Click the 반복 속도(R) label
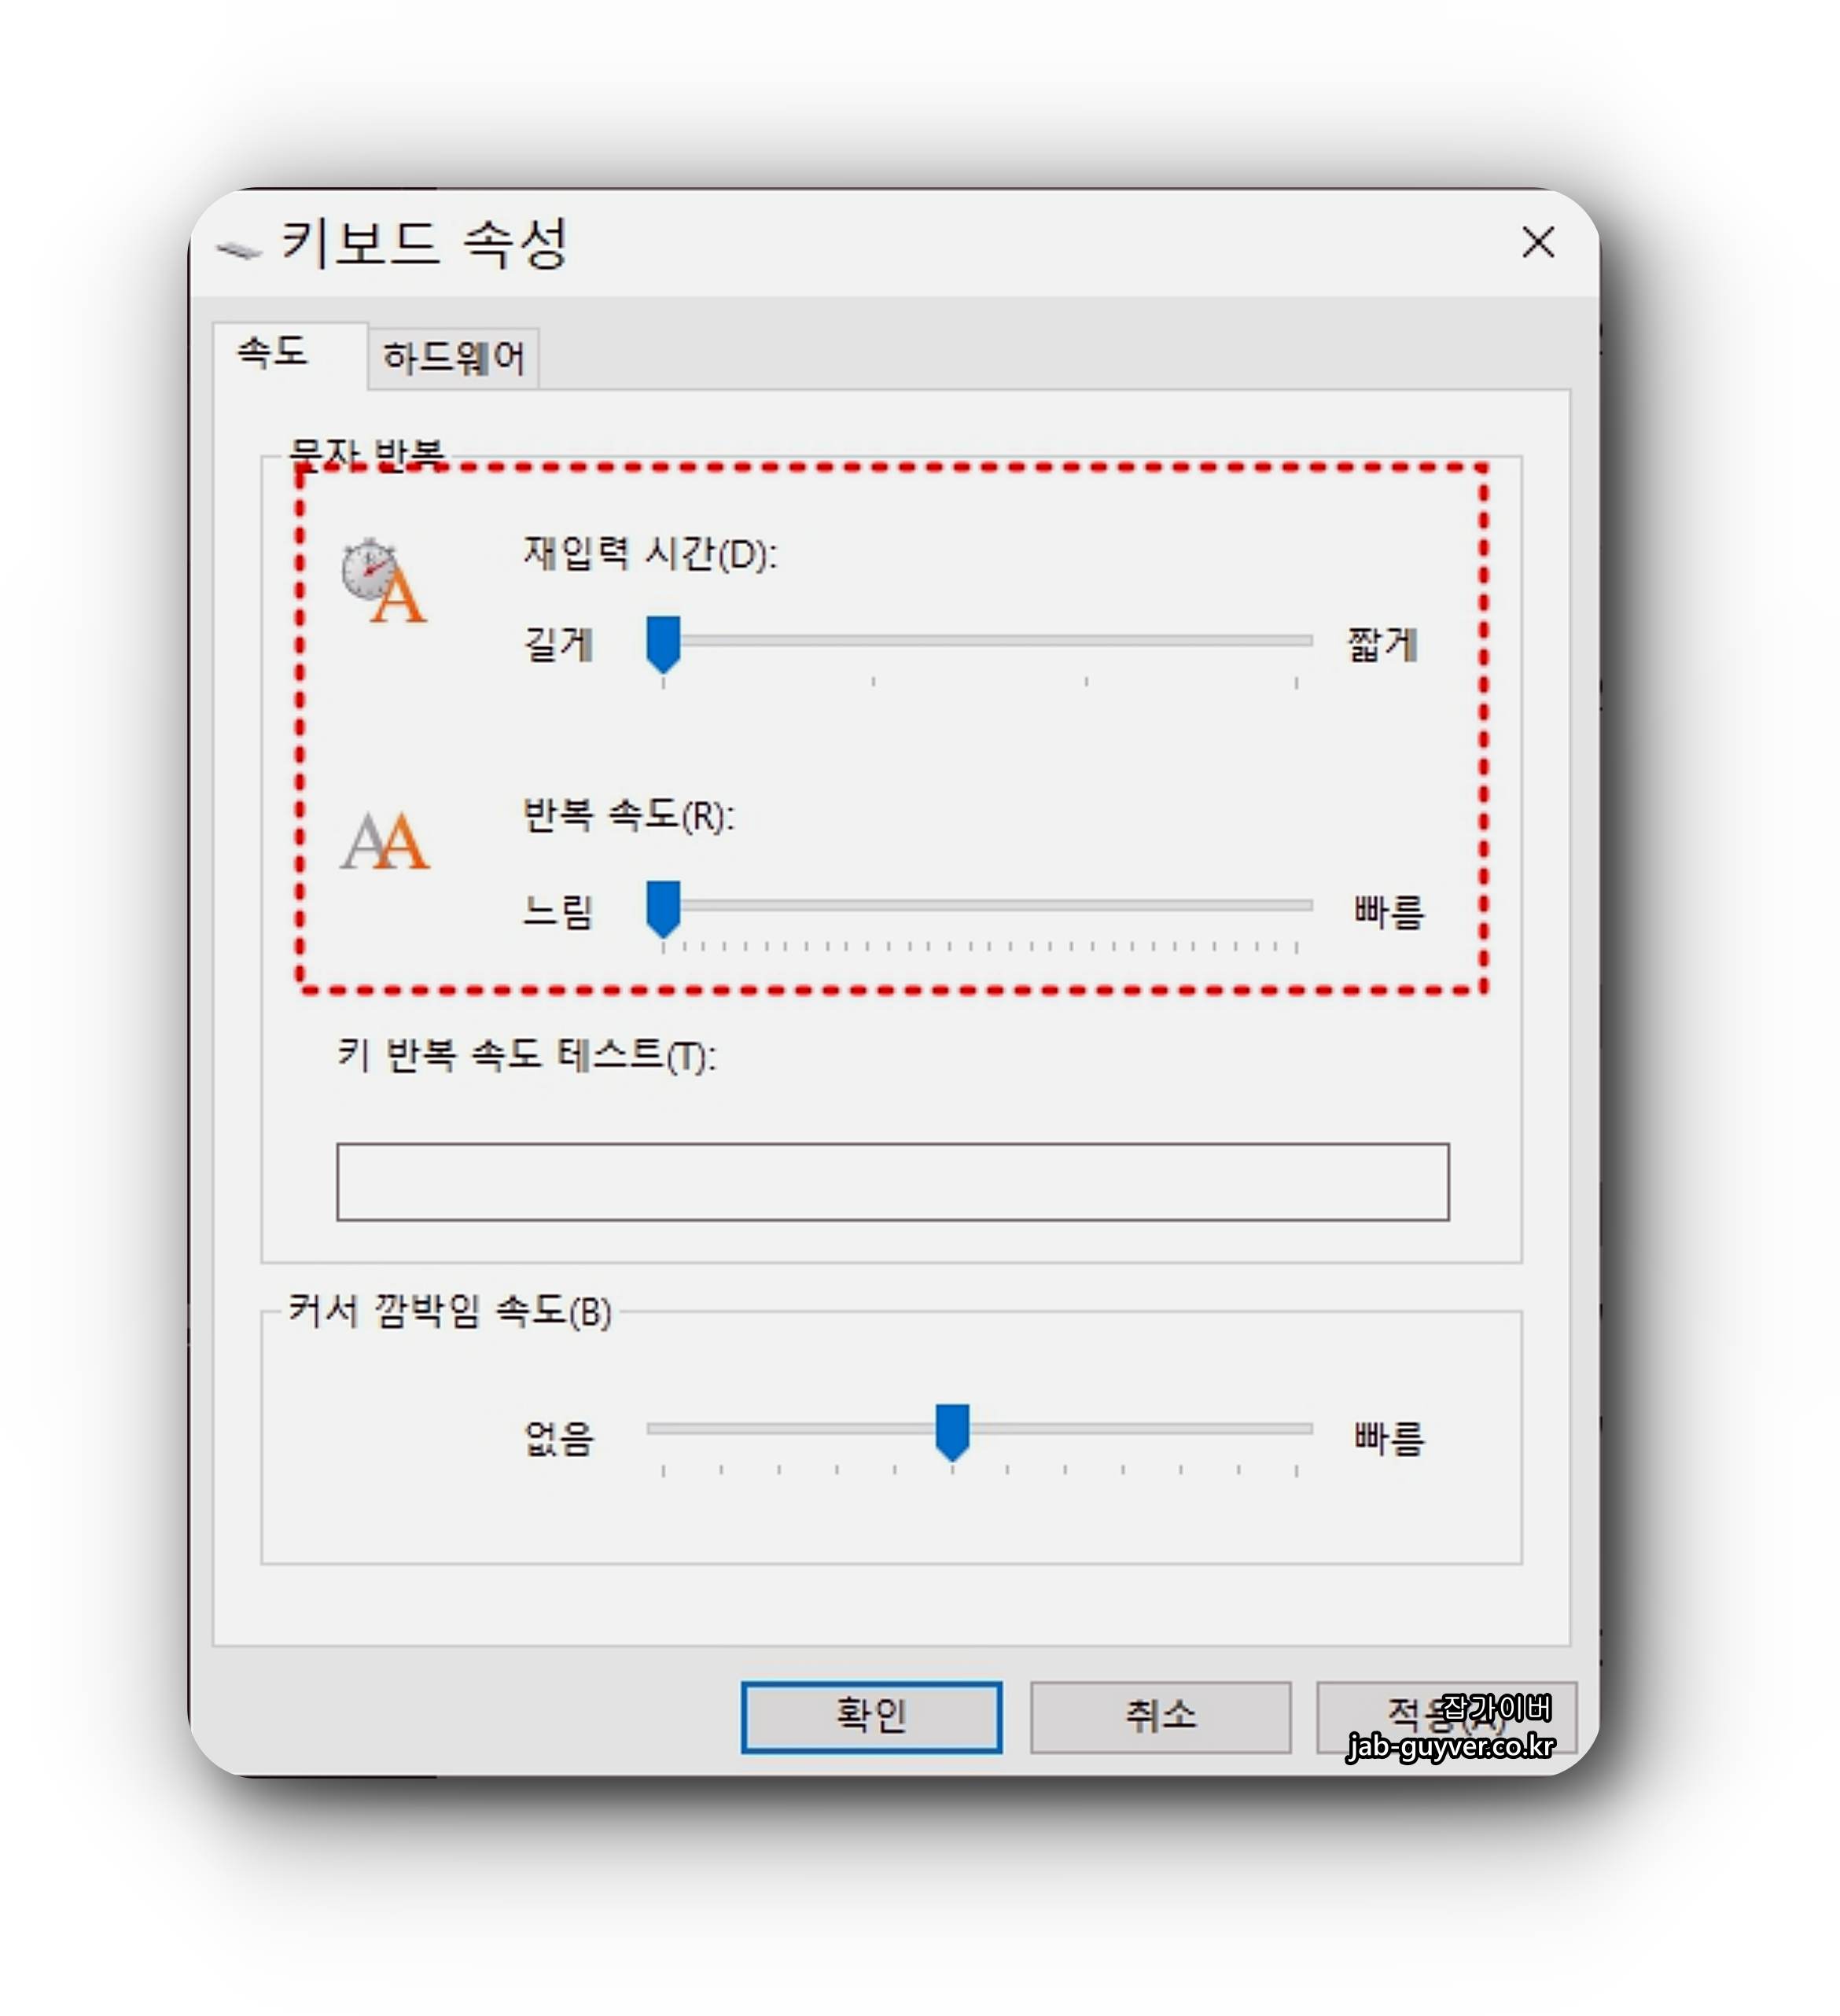 [629, 815]
